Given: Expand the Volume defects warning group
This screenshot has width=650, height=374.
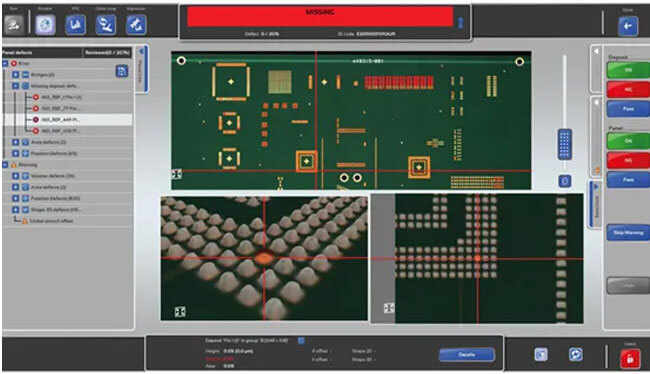Looking at the screenshot, I should pos(15,176).
